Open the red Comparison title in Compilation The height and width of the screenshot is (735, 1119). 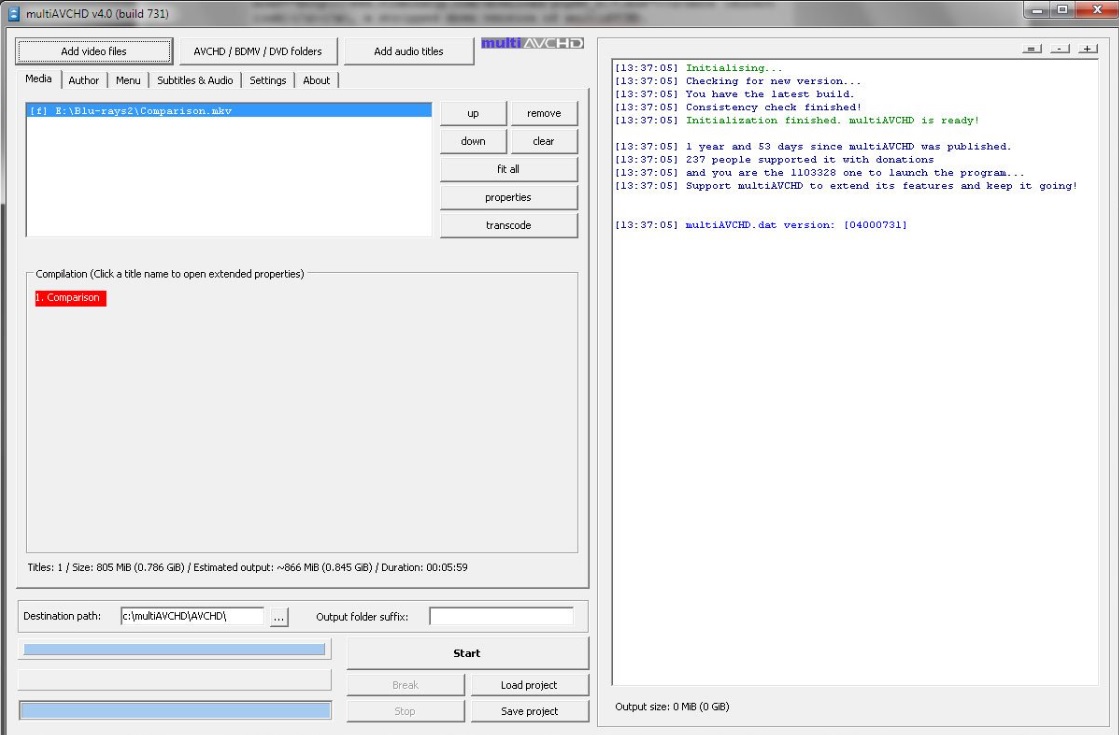70,298
